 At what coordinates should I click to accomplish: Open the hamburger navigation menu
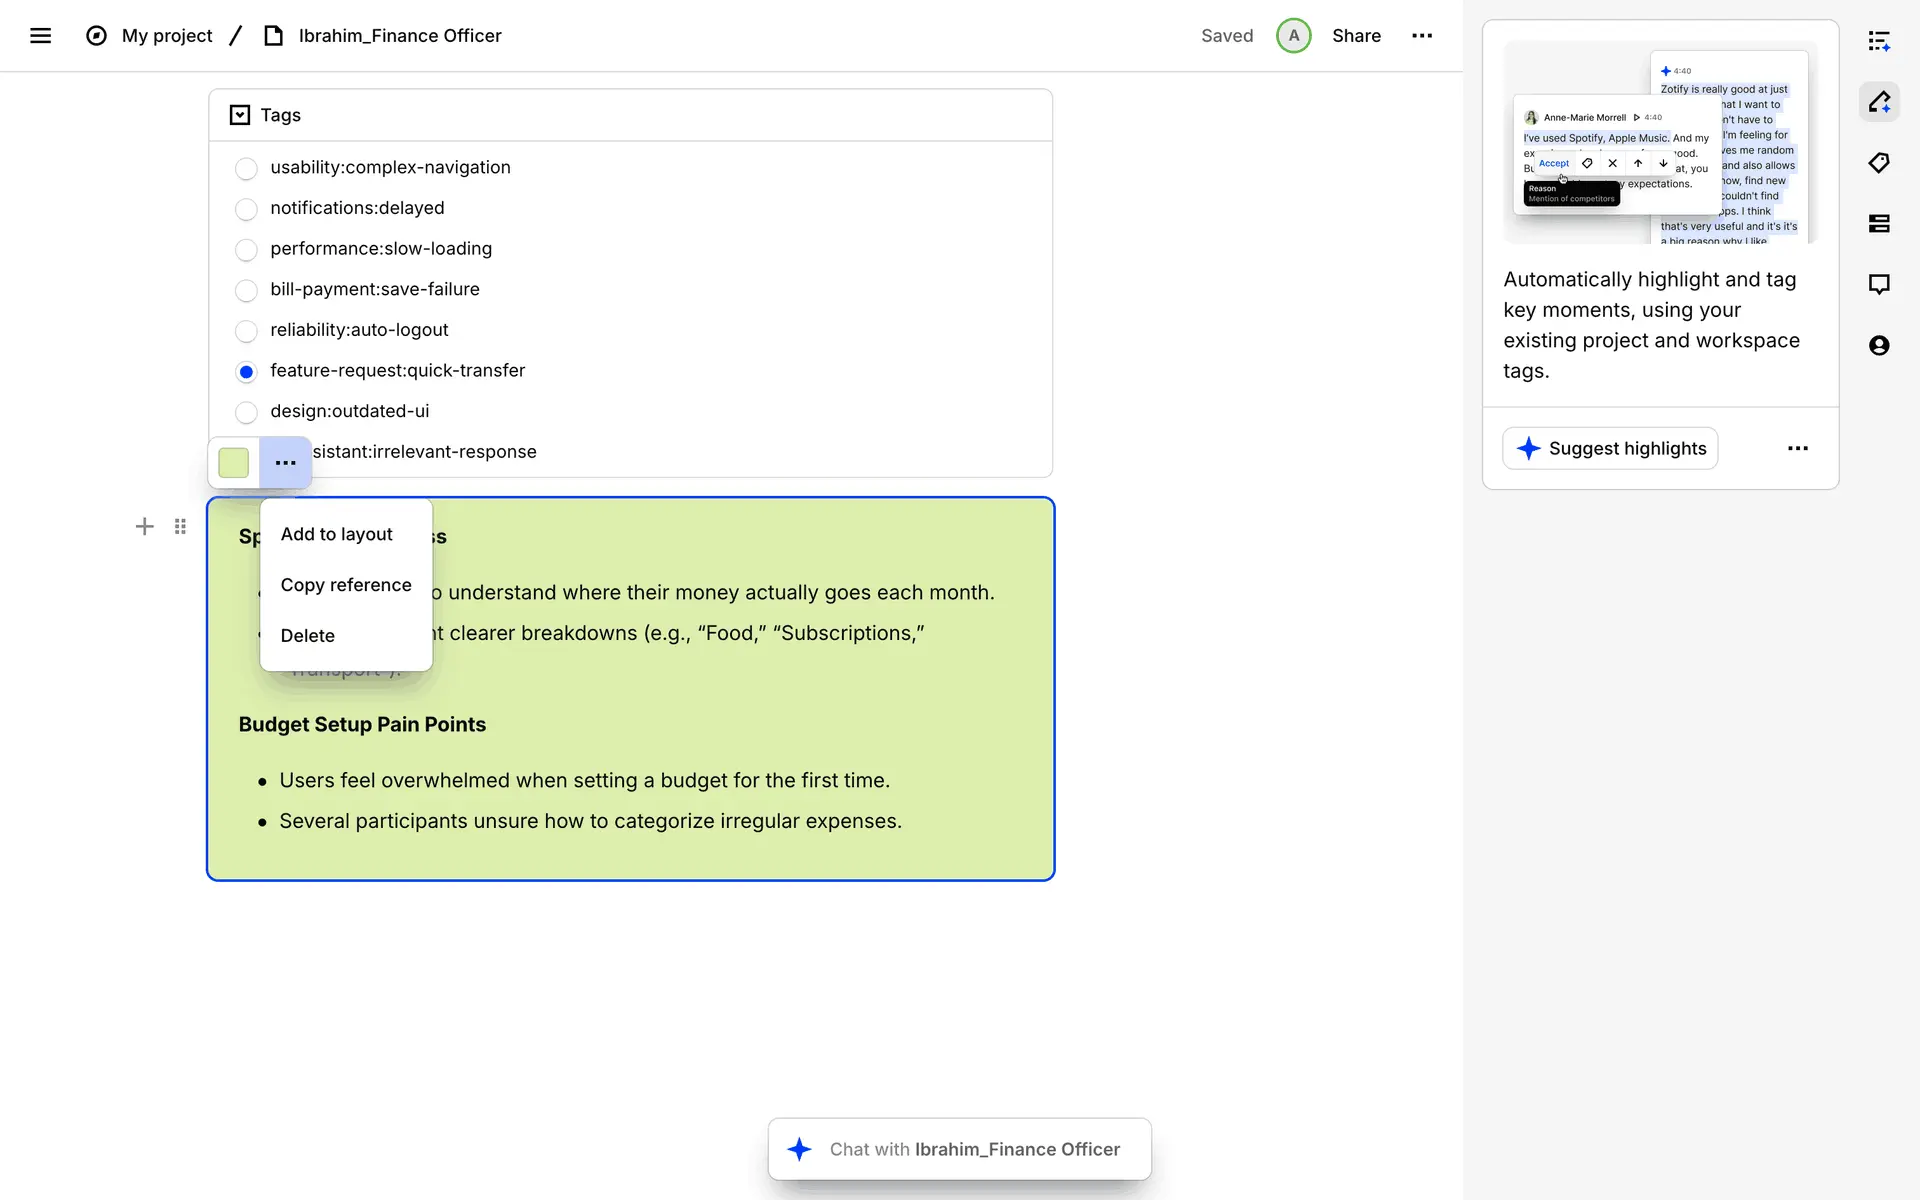pyautogui.click(x=40, y=36)
